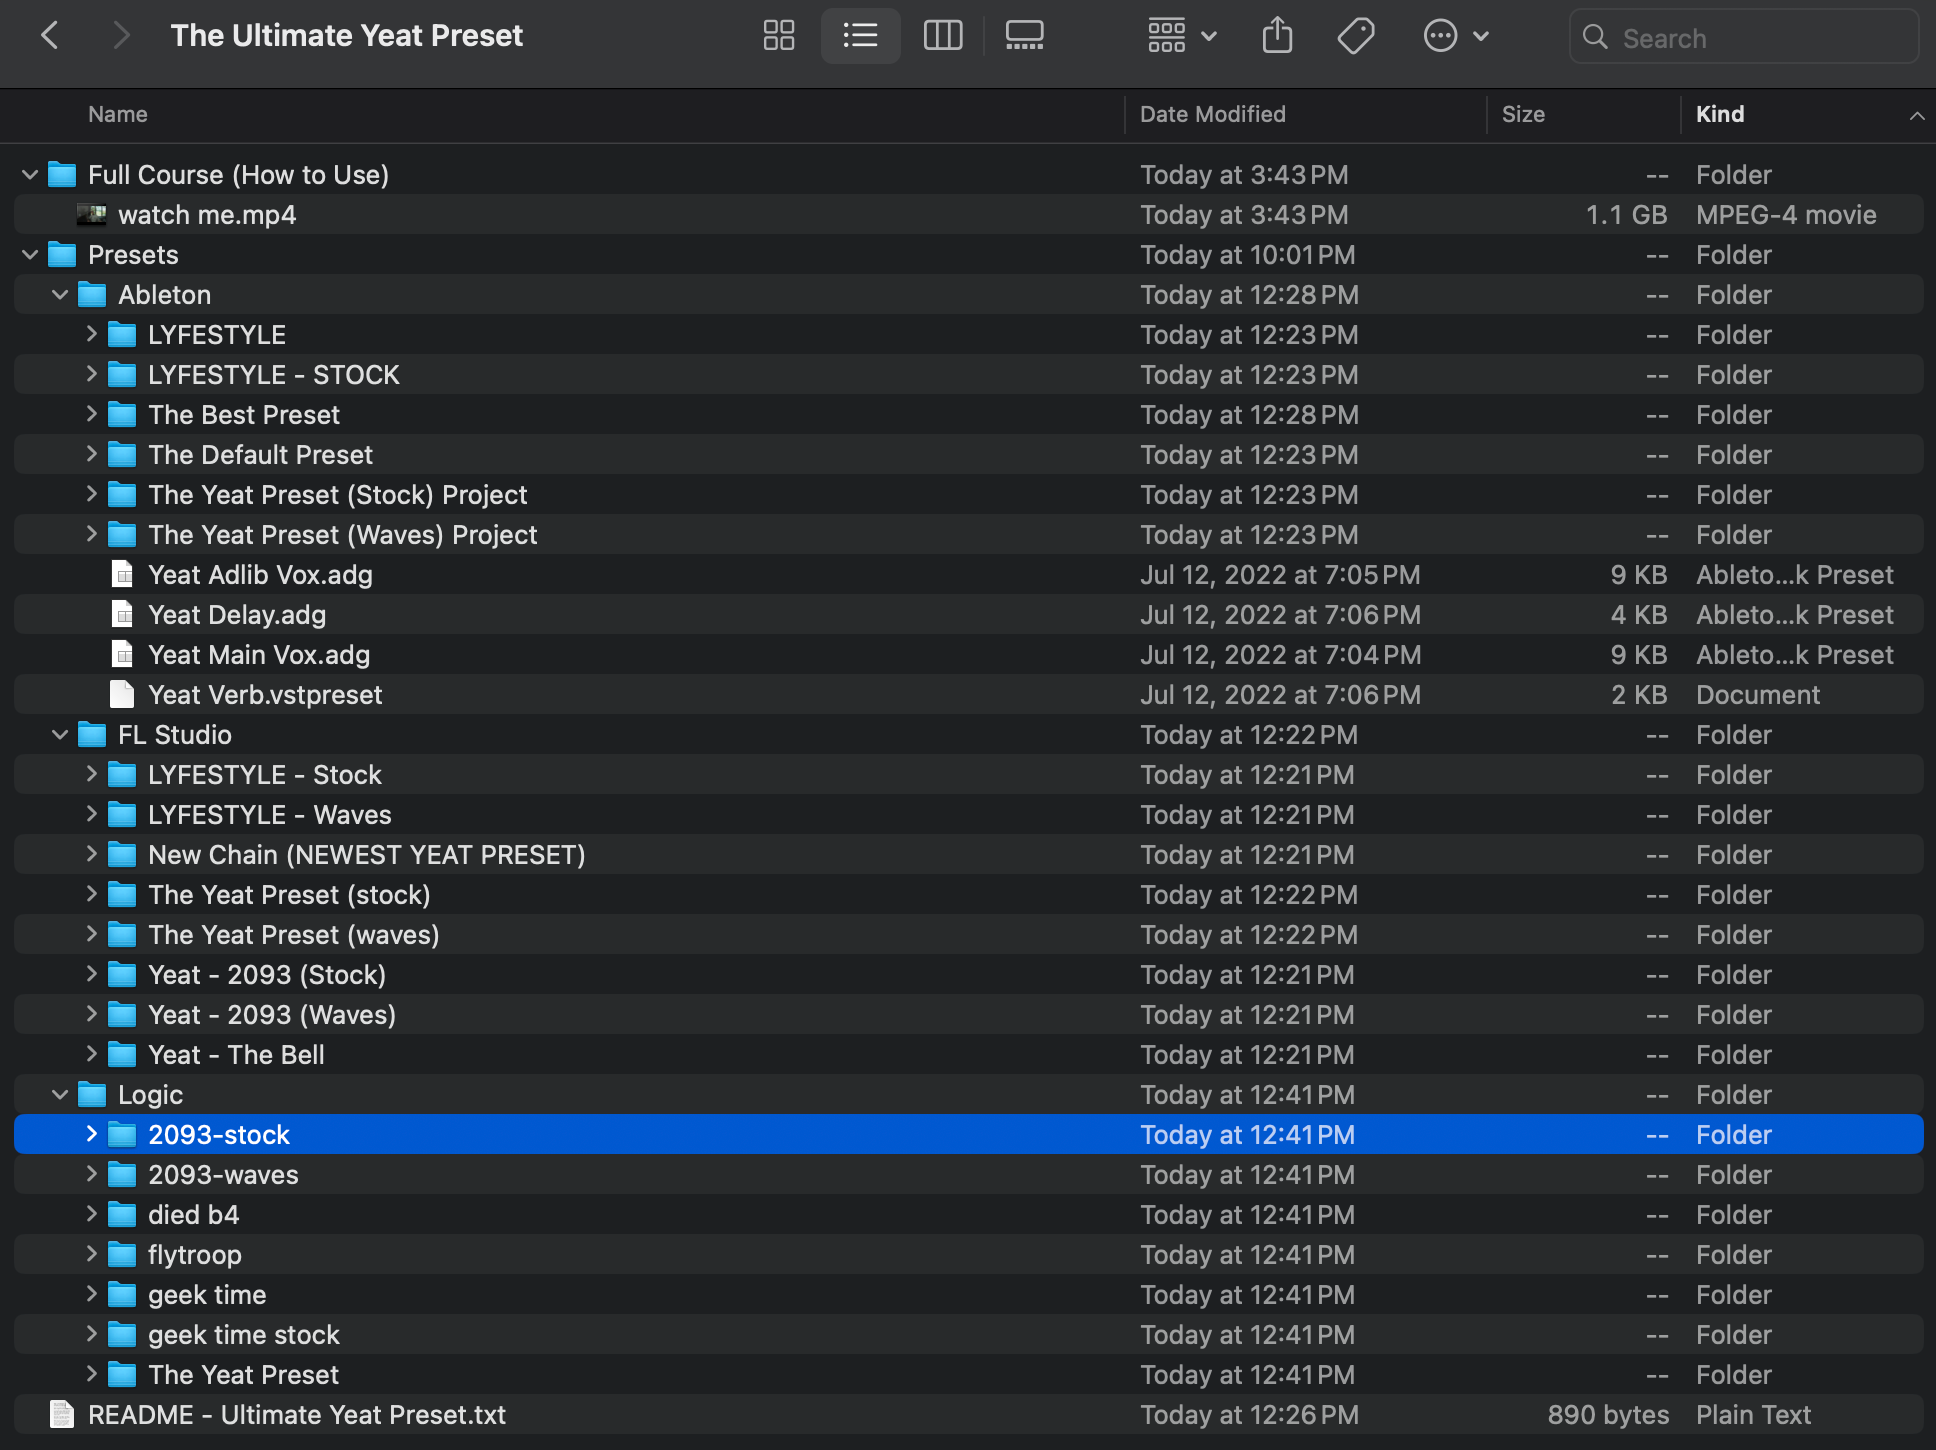Click the watch me.mp4 file thumbnail
The height and width of the screenshot is (1450, 1936).
pos(92,215)
